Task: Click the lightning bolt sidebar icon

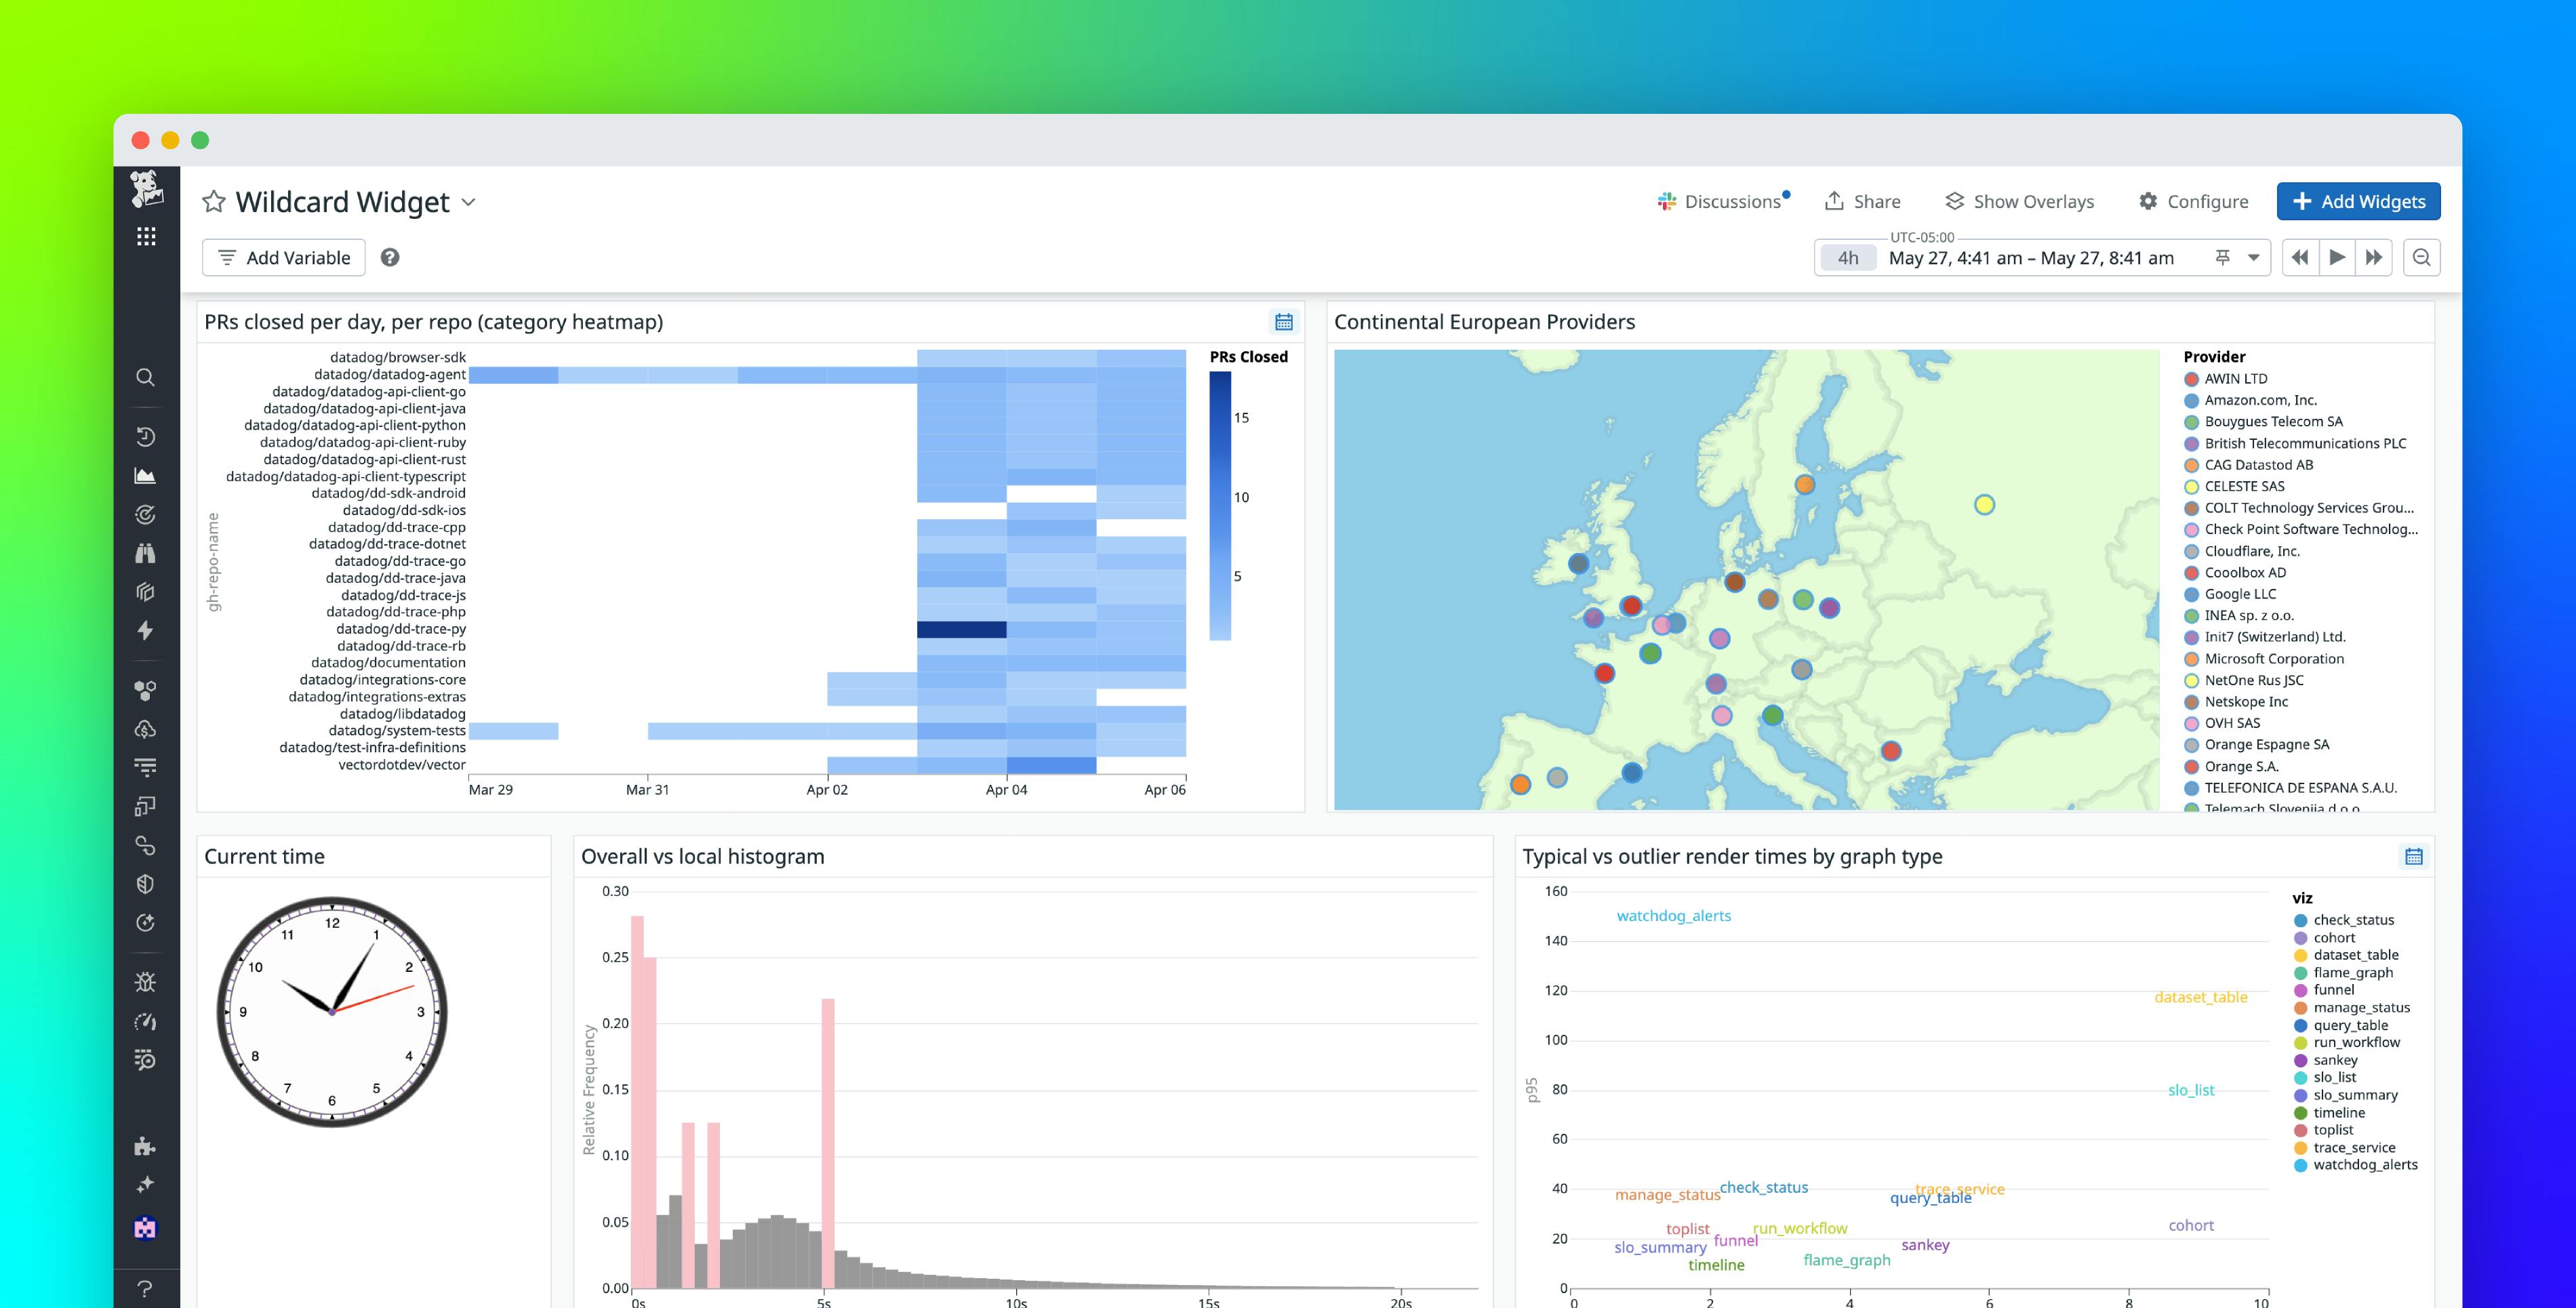Action: tap(146, 630)
